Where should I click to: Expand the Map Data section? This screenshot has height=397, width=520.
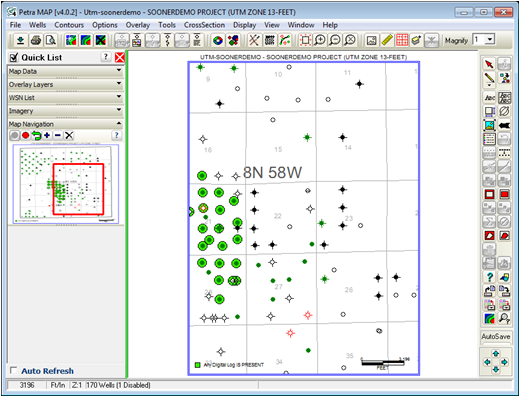[65, 71]
